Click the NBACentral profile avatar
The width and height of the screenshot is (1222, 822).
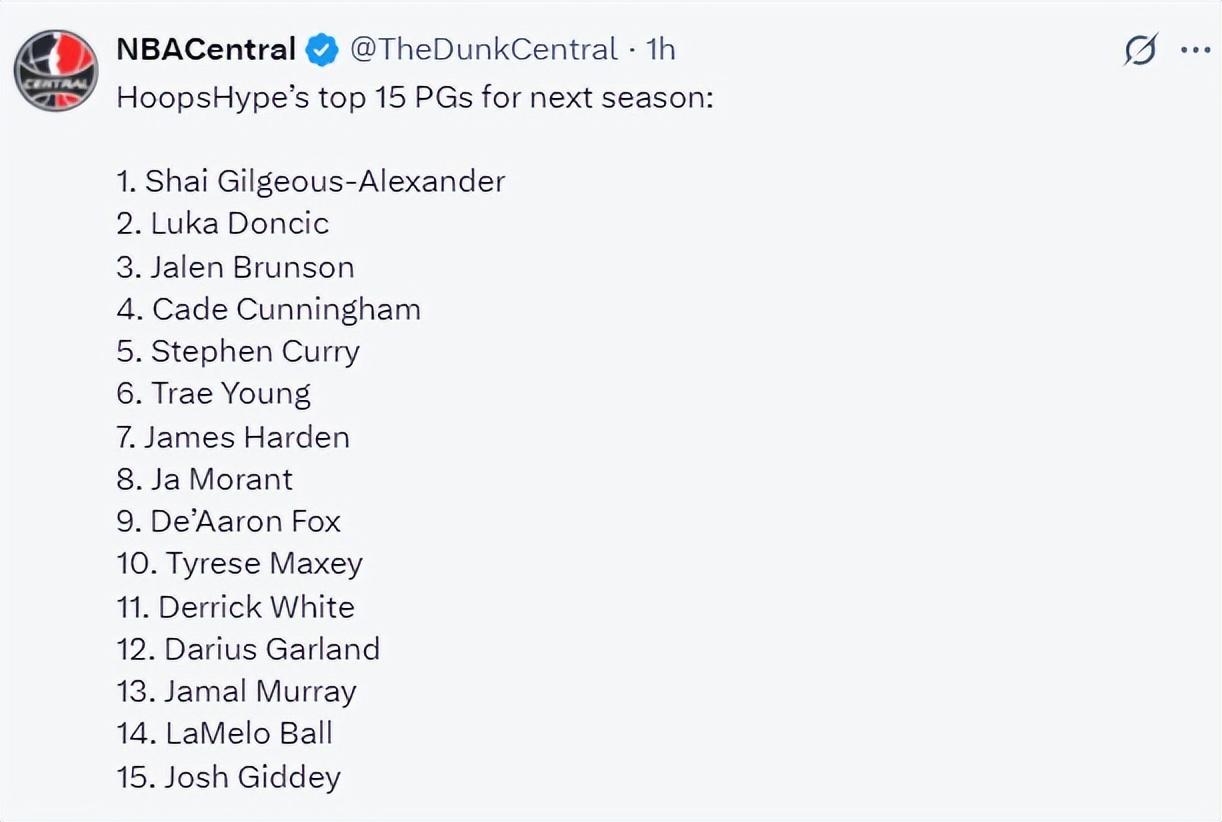[x=56, y=70]
